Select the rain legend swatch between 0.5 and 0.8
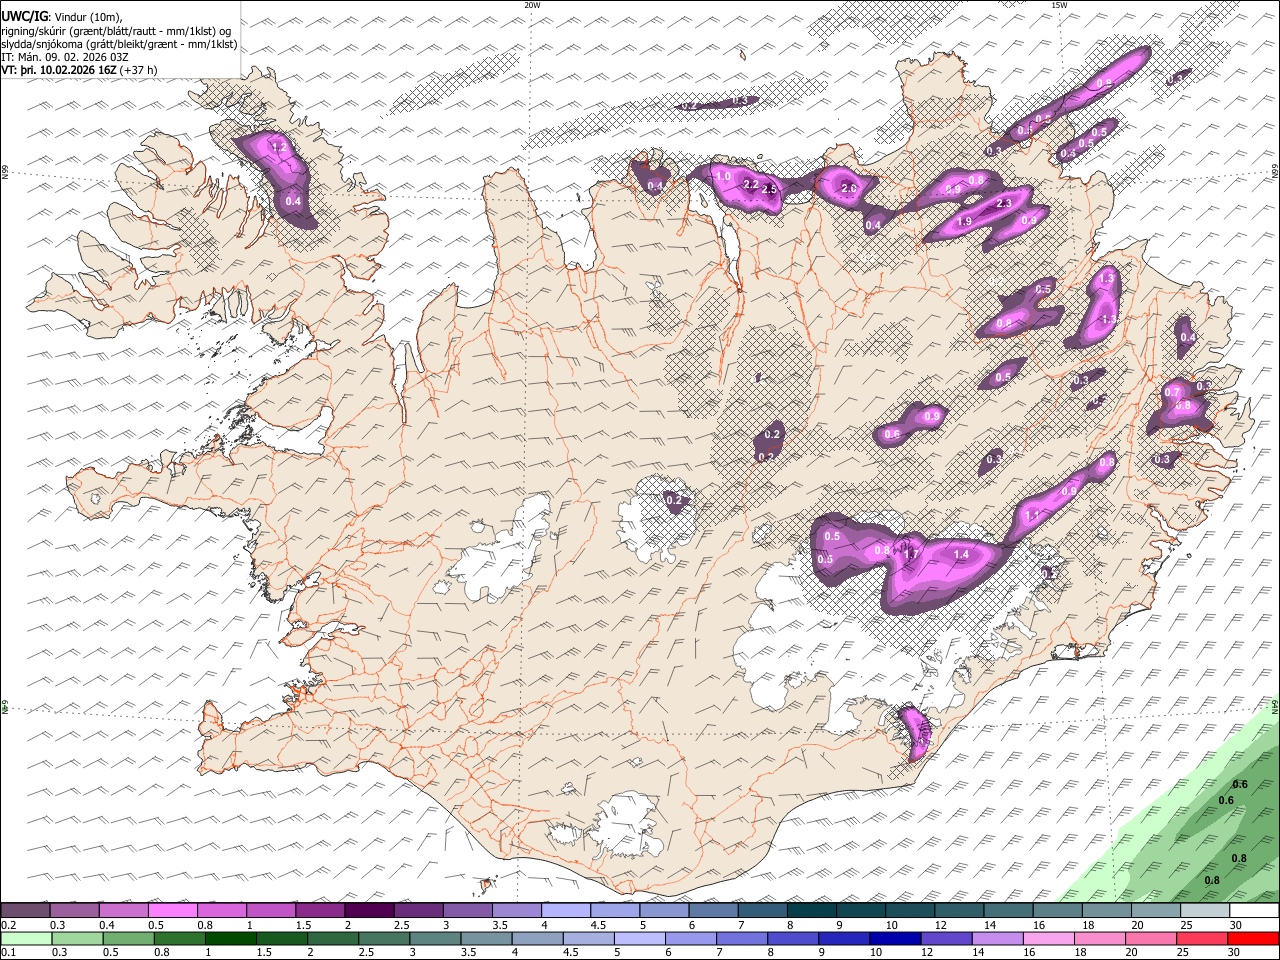The image size is (1280, 960). click(x=130, y=938)
